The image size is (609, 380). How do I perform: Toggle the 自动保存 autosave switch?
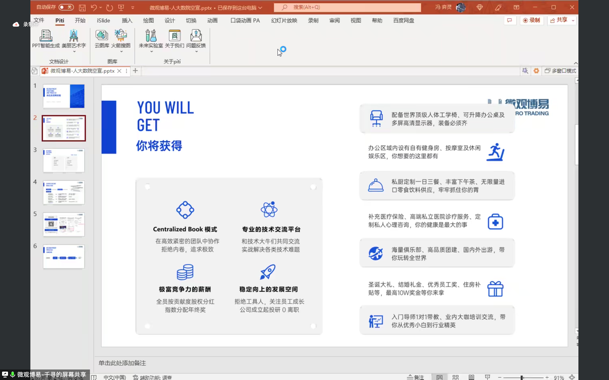pyautogui.click(x=66, y=7)
